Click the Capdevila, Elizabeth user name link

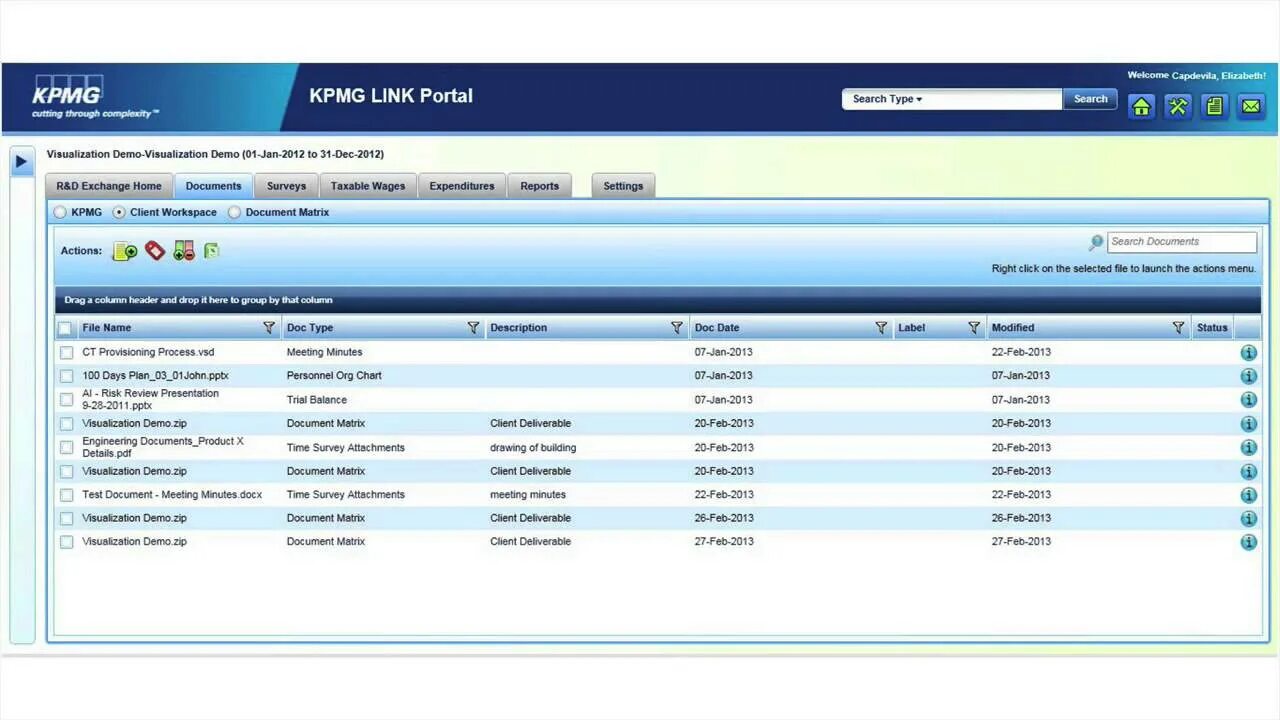(x=1219, y=76)
